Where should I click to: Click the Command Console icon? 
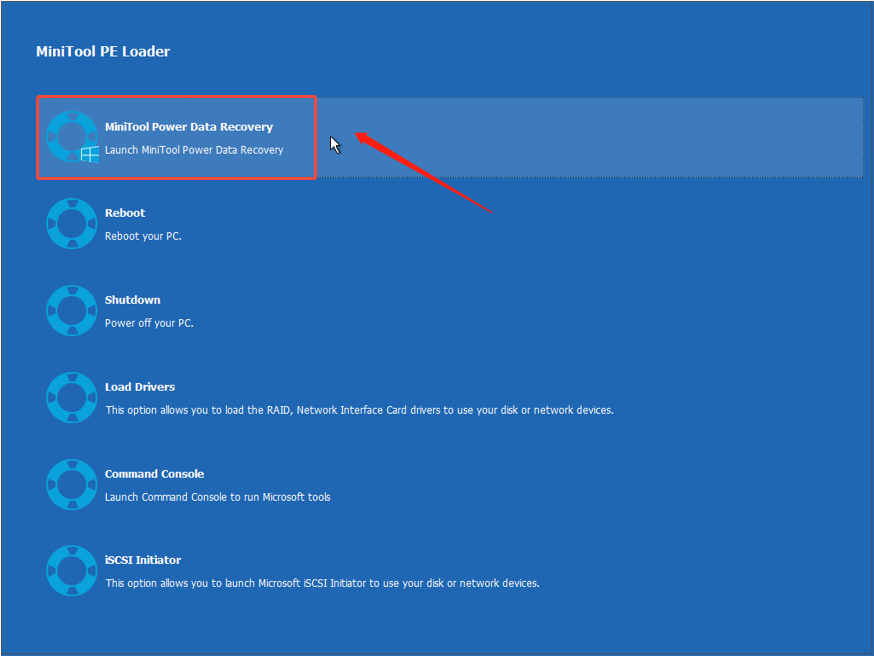click(x=71, y=484)
